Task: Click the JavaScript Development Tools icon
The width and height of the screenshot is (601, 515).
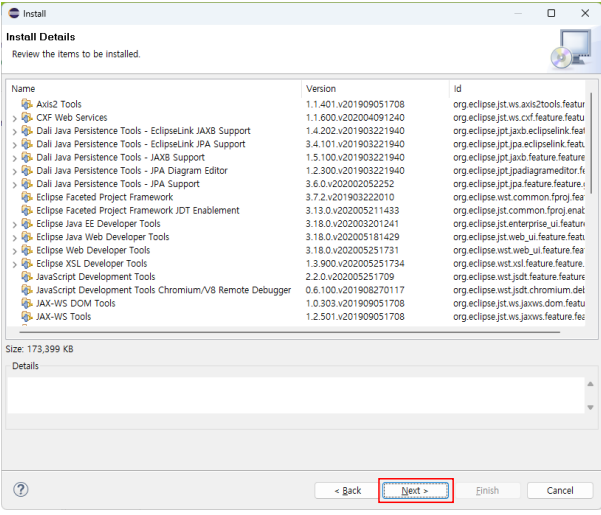Action: [27, 277]
